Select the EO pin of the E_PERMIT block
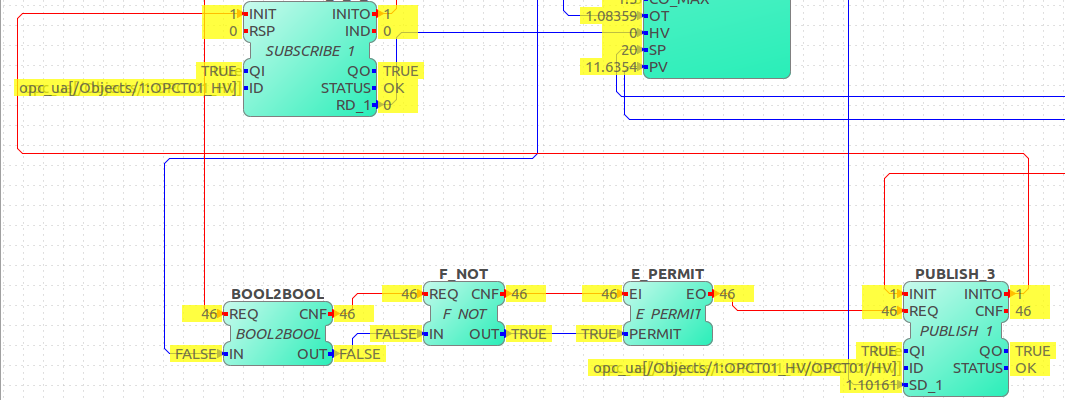The height and width of the screenshot is (400, 1065). tap(698, 294)
